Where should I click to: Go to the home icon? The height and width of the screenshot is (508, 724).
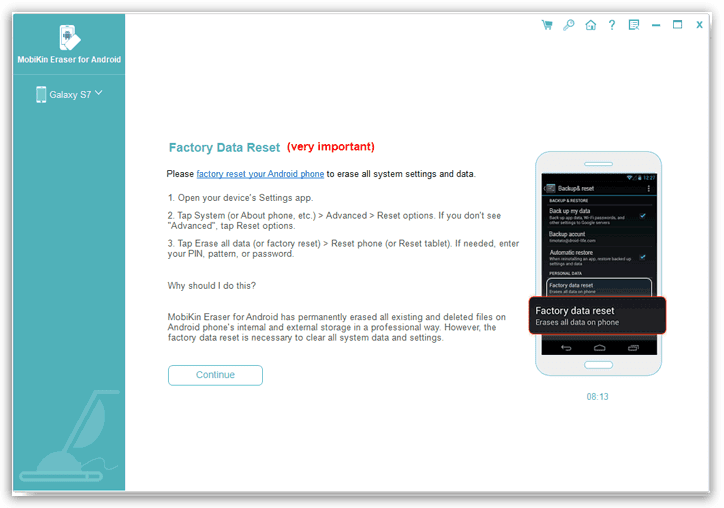591,25
